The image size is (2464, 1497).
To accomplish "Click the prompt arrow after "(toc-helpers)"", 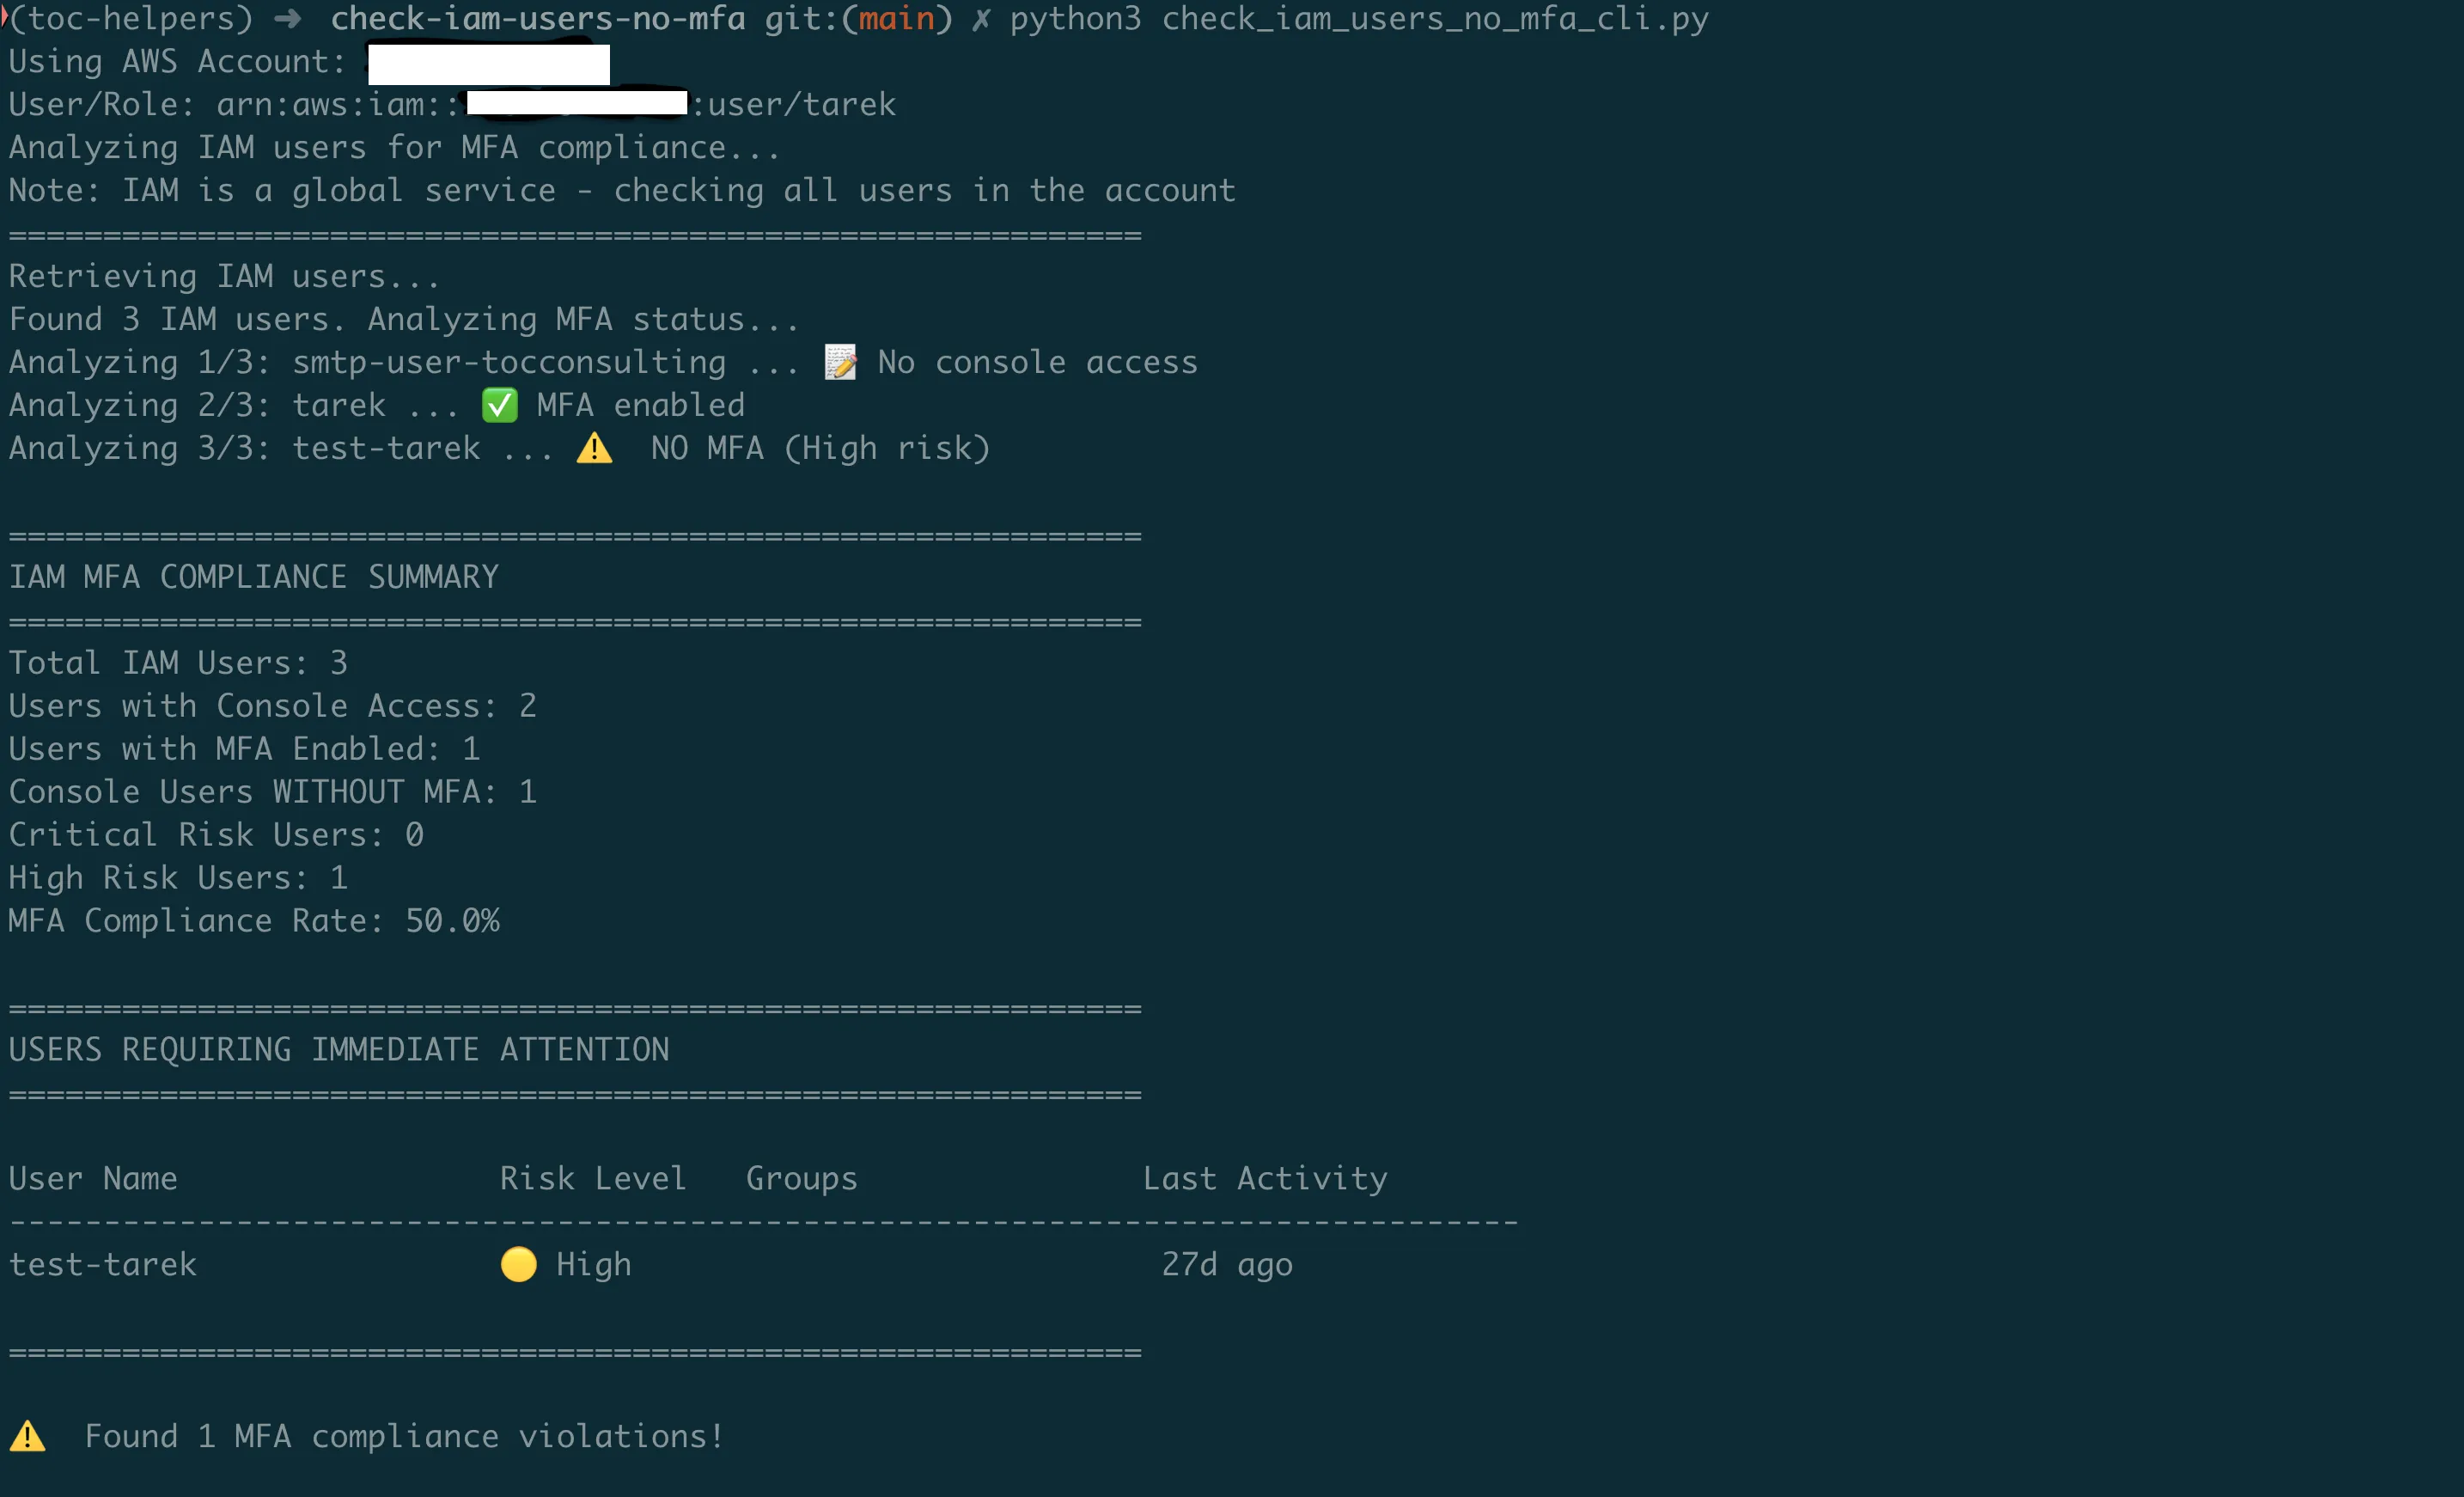I will pyautogui.click(x=287, y=19).
